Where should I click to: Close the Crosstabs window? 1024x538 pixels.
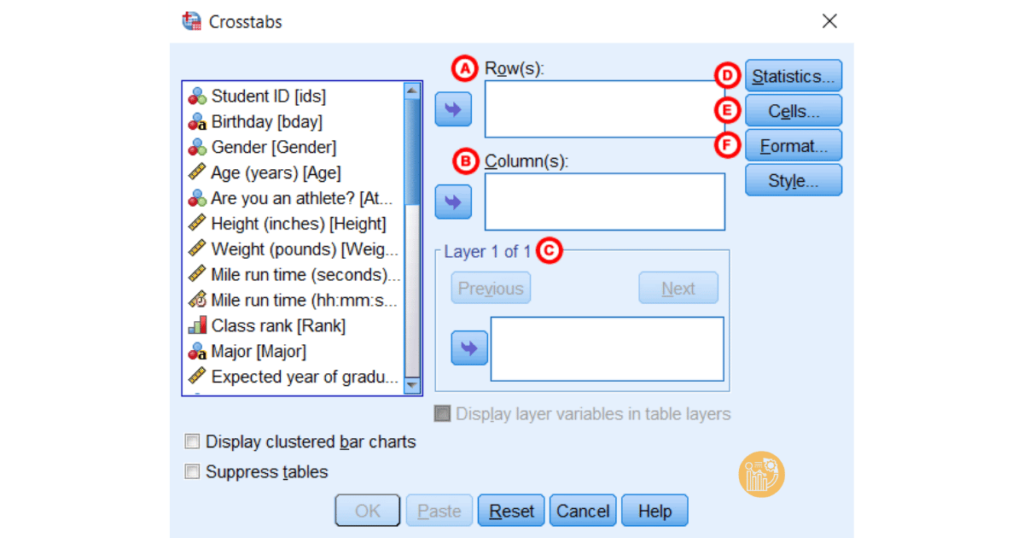click(x=829, y=21)
